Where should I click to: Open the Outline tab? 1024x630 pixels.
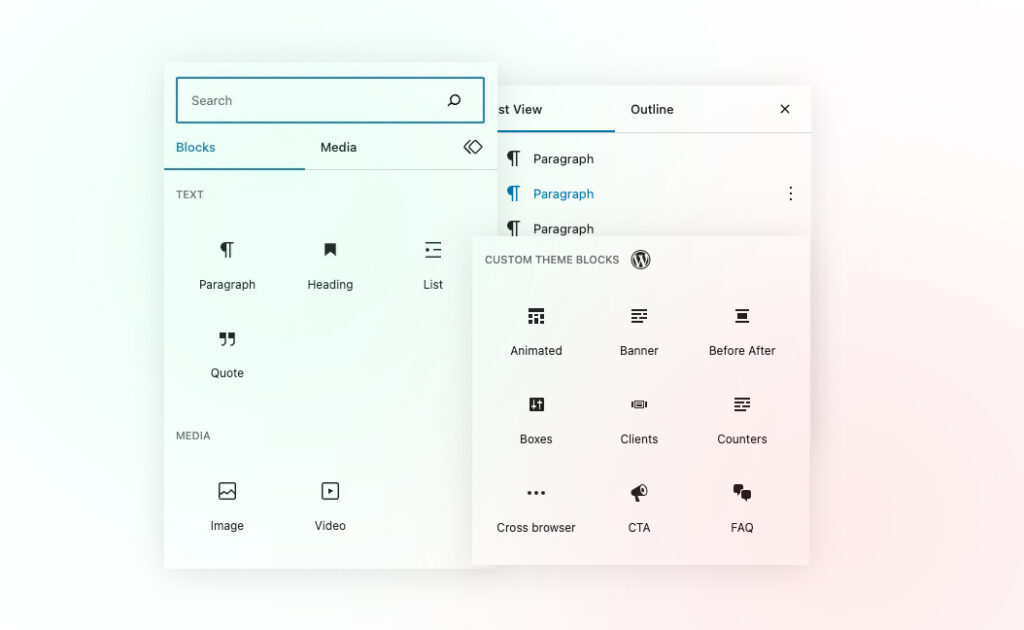coord(652,109)
